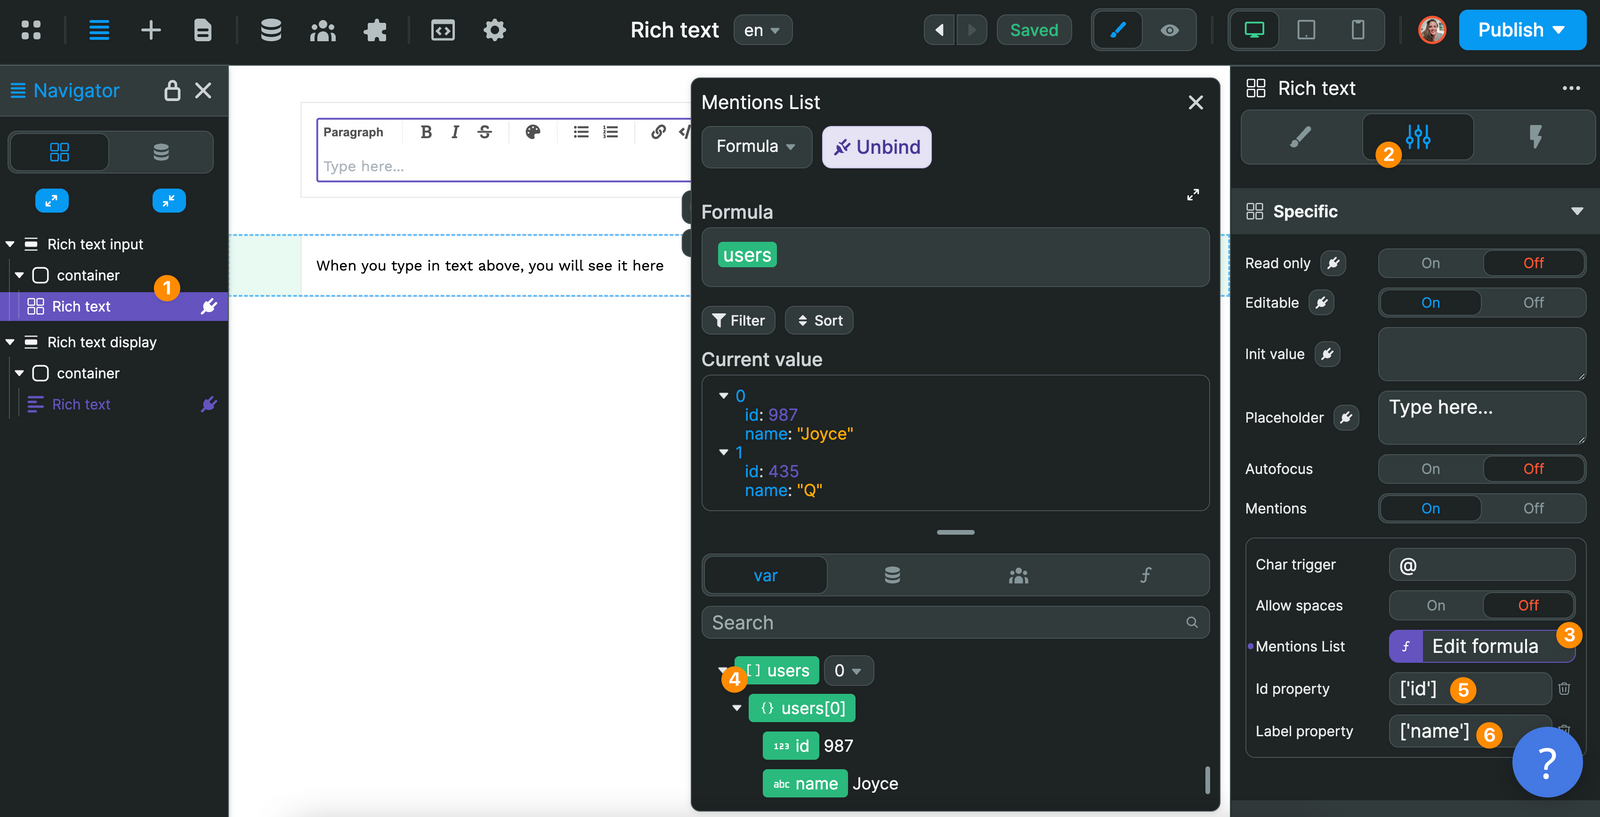Insert numbered list in editor
This screenshot has width=1600, height=817.
[x=610, y=132]
